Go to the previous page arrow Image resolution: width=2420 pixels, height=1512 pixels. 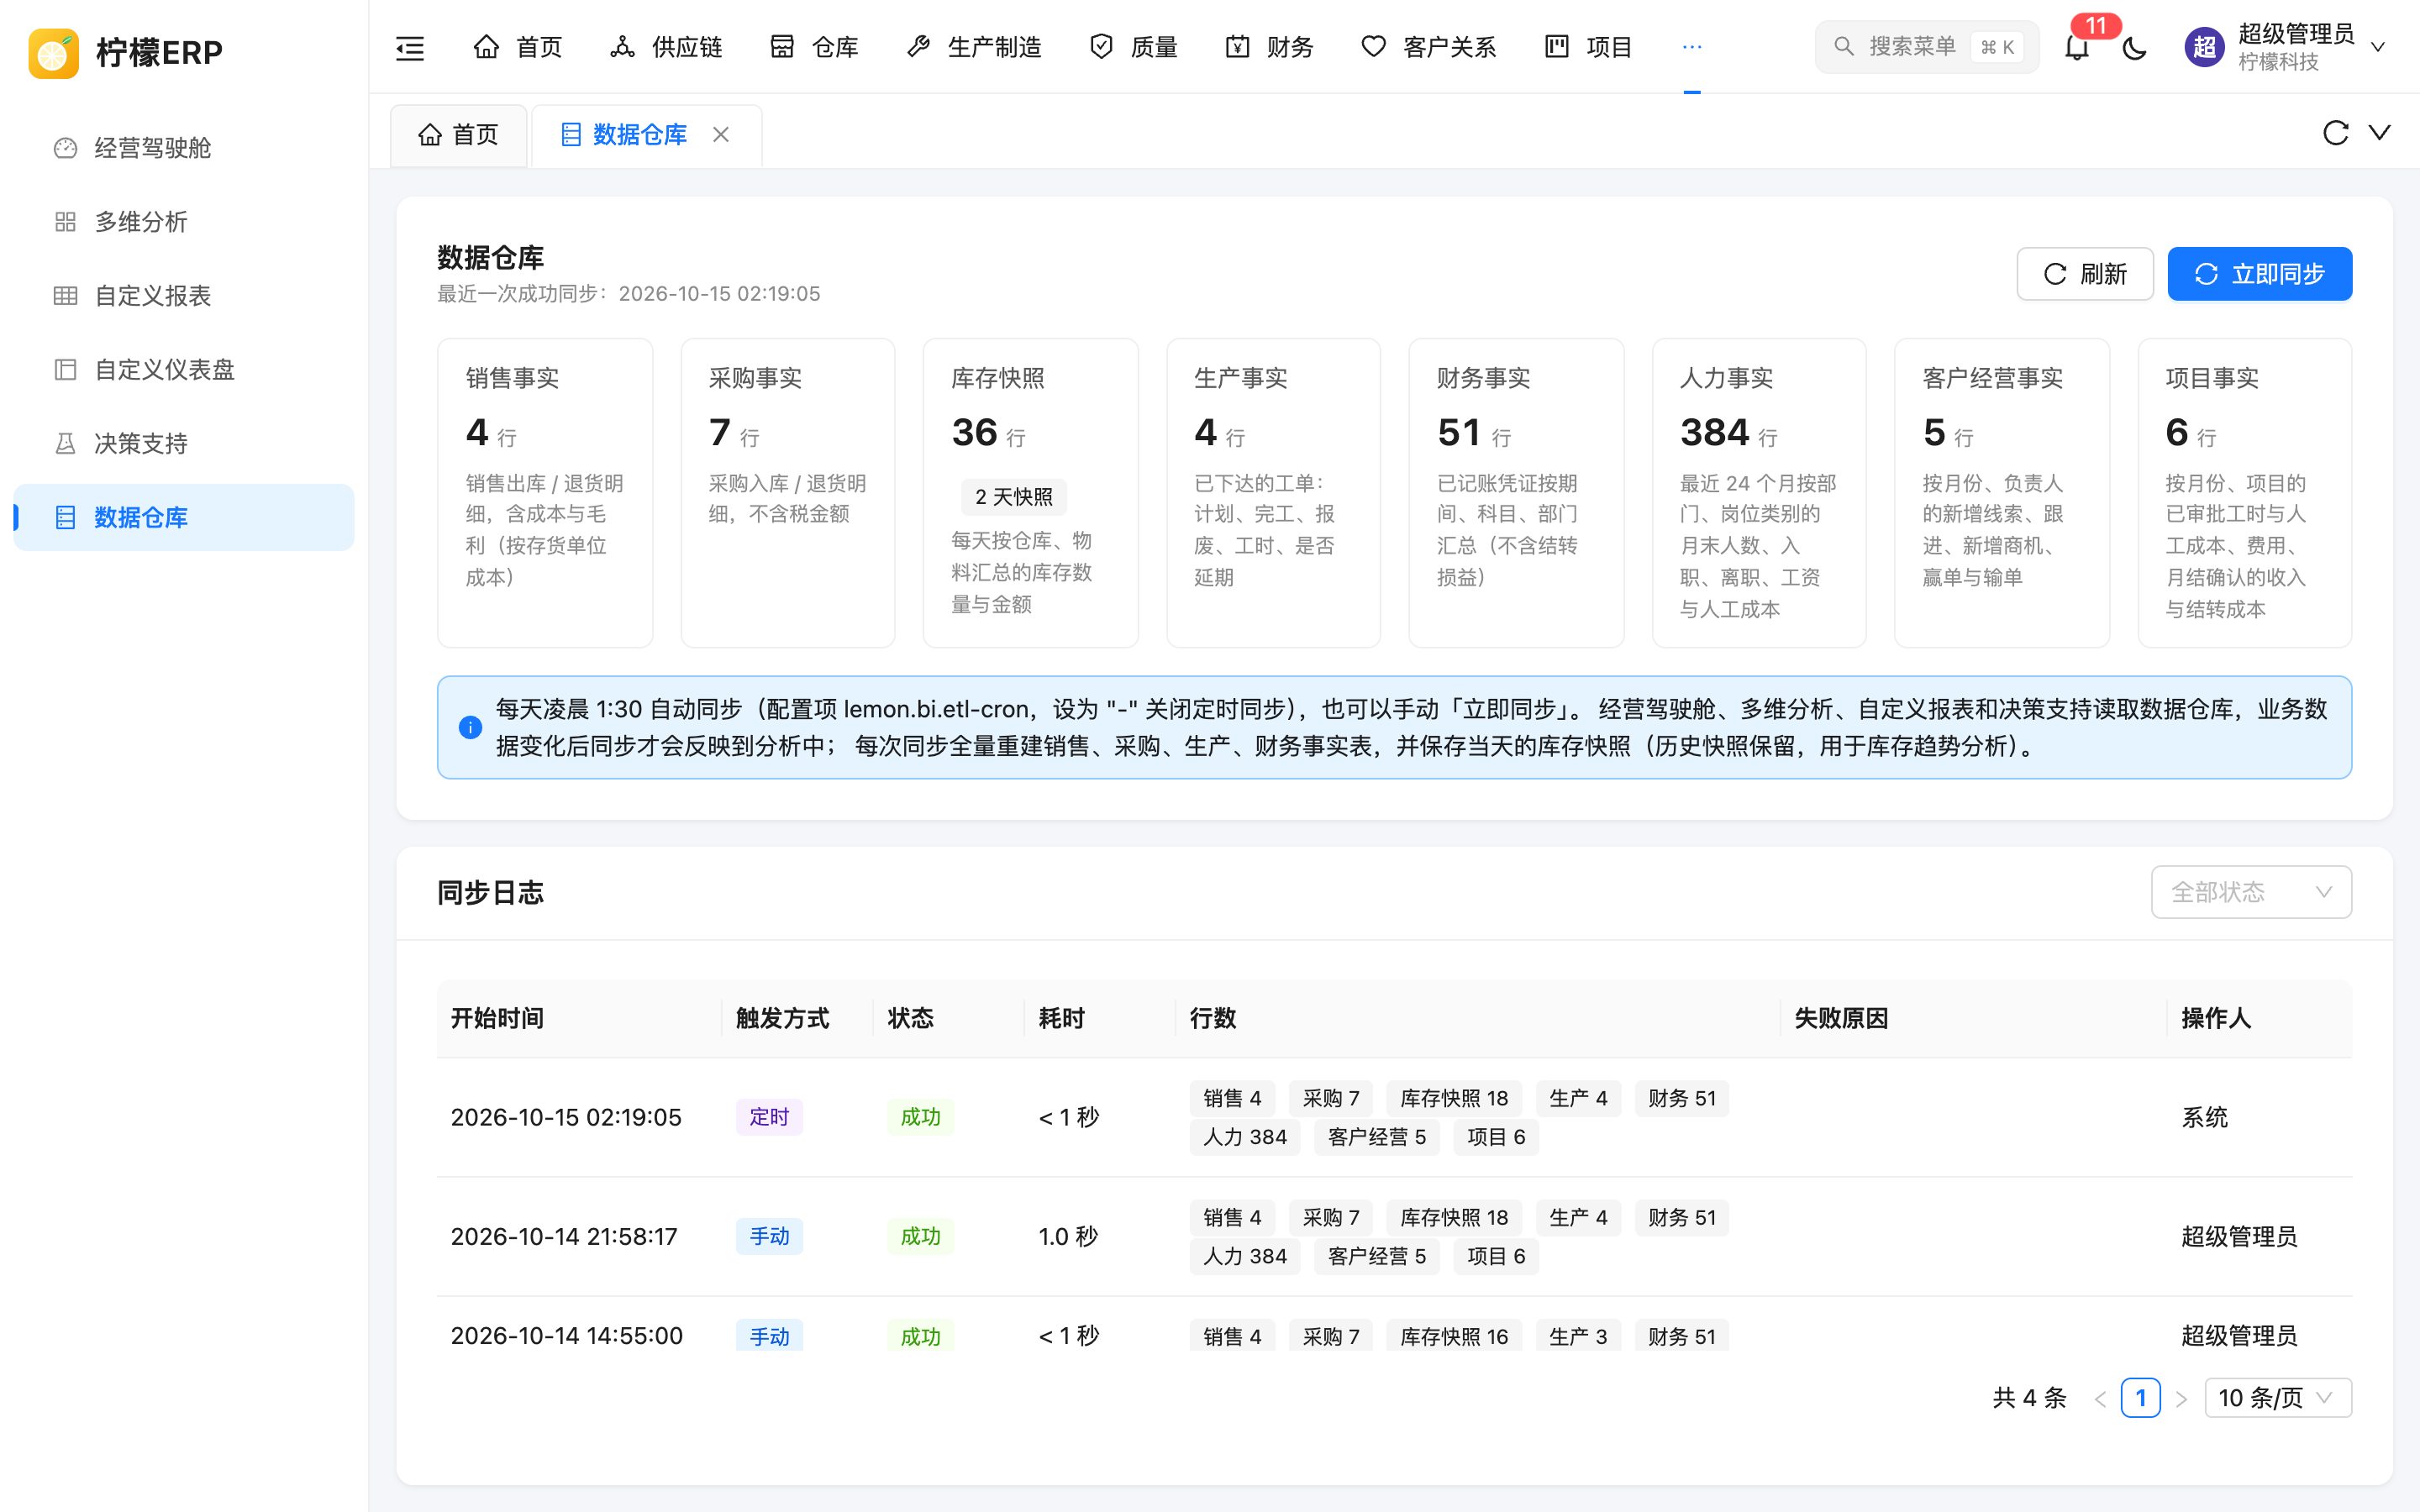(2100, 1399)
